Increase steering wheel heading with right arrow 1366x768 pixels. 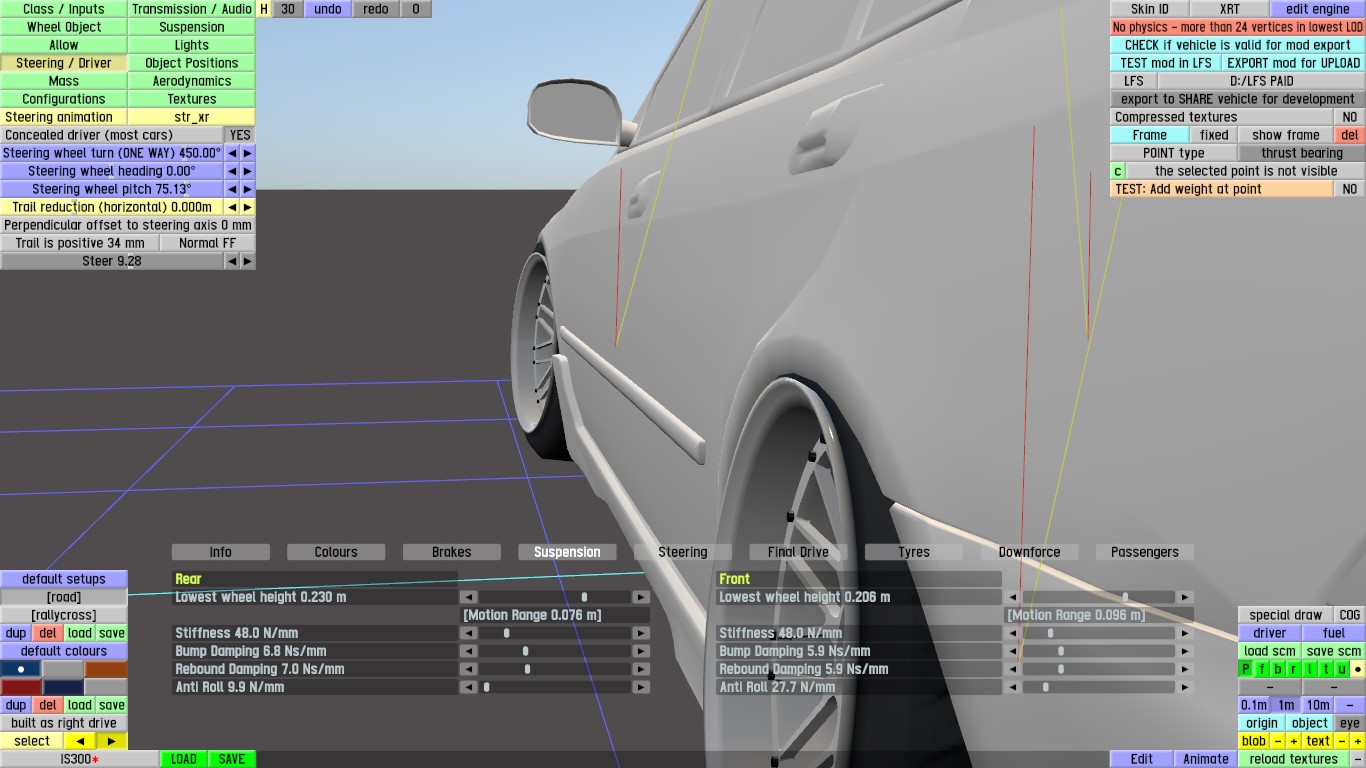coord(248,171)
